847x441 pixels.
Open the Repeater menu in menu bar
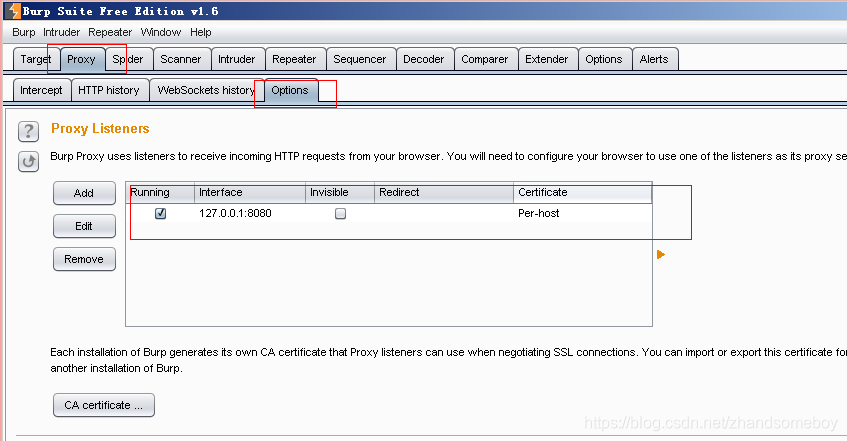(x=110, y=32)
